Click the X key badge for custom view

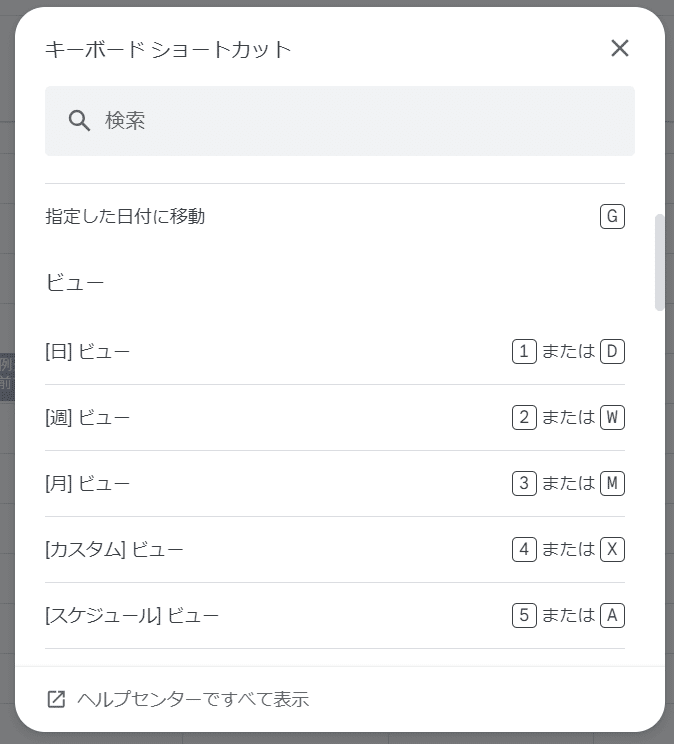click(612, 549)
